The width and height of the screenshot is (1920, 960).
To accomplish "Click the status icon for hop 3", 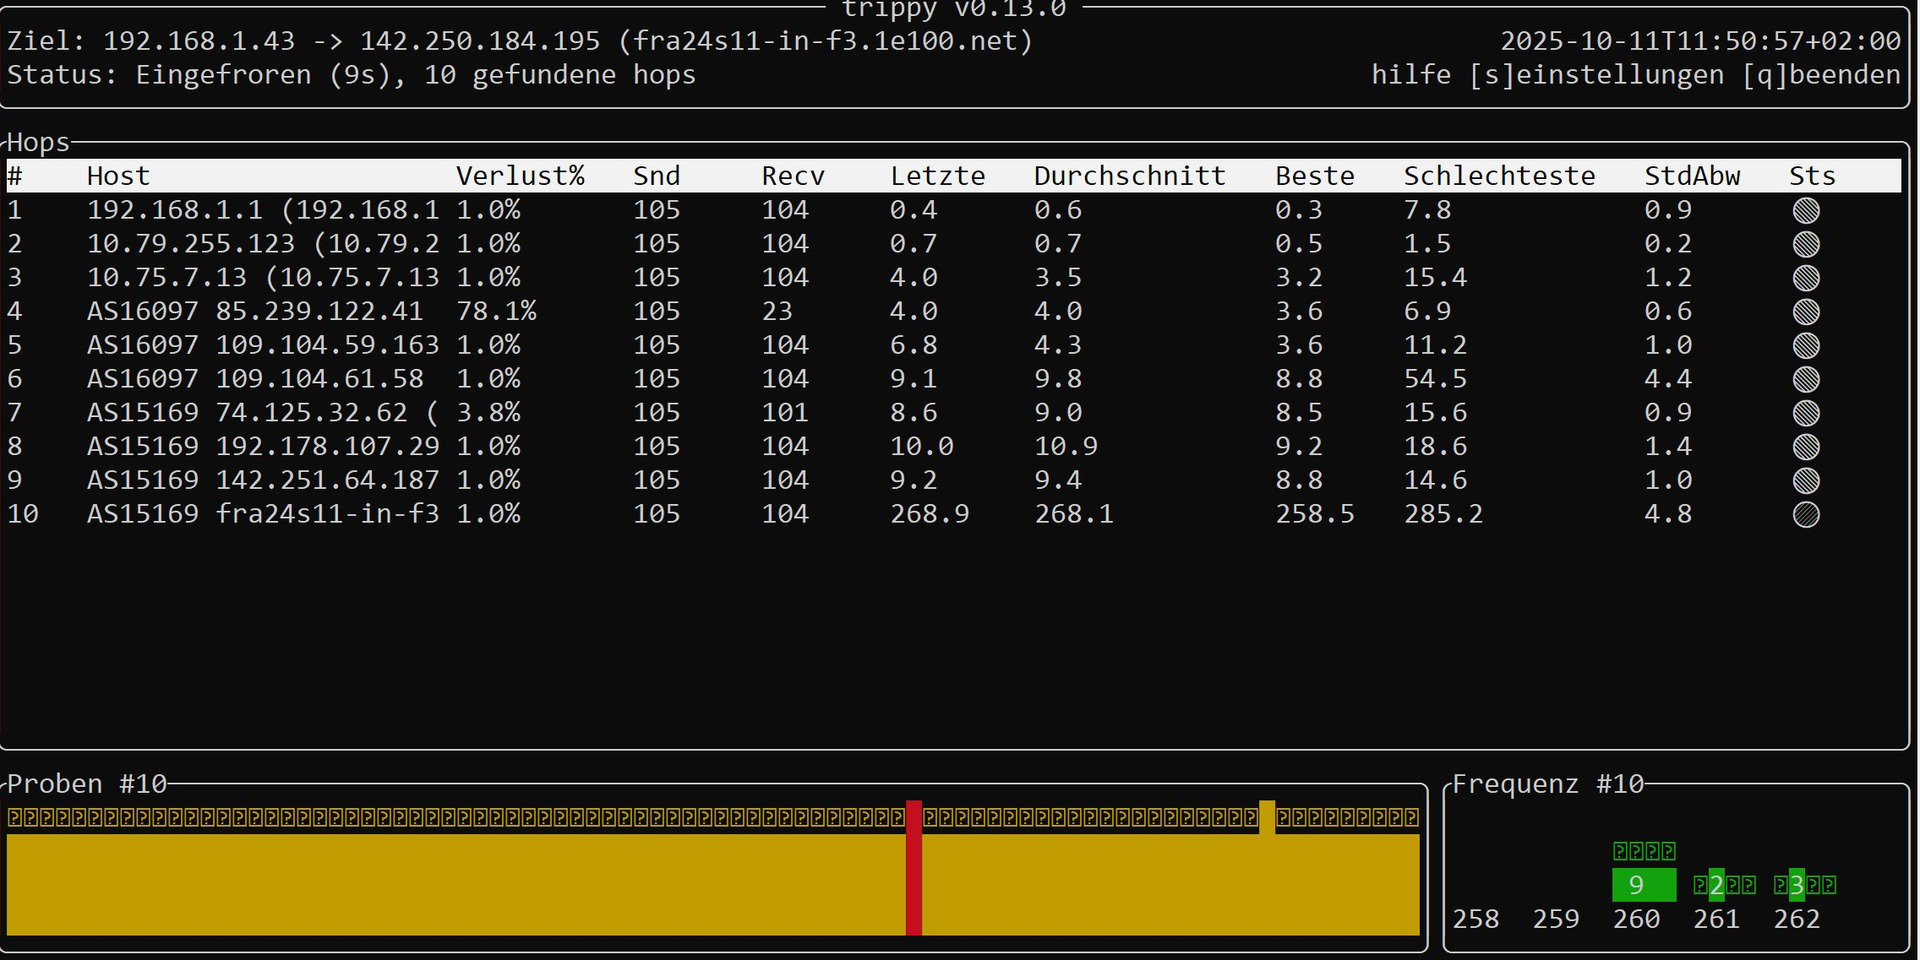I will (x=1806, y=278).
